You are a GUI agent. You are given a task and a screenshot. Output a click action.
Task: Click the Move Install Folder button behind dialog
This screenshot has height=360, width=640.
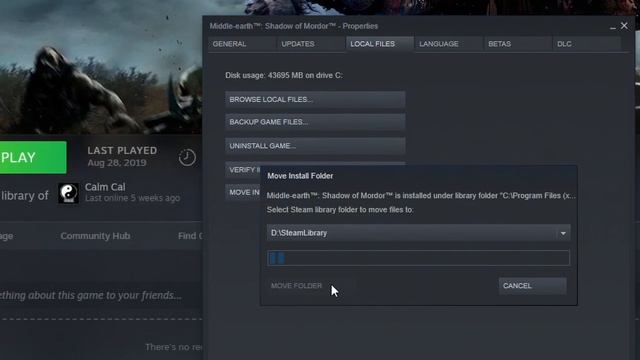click(x=243, y=192)
